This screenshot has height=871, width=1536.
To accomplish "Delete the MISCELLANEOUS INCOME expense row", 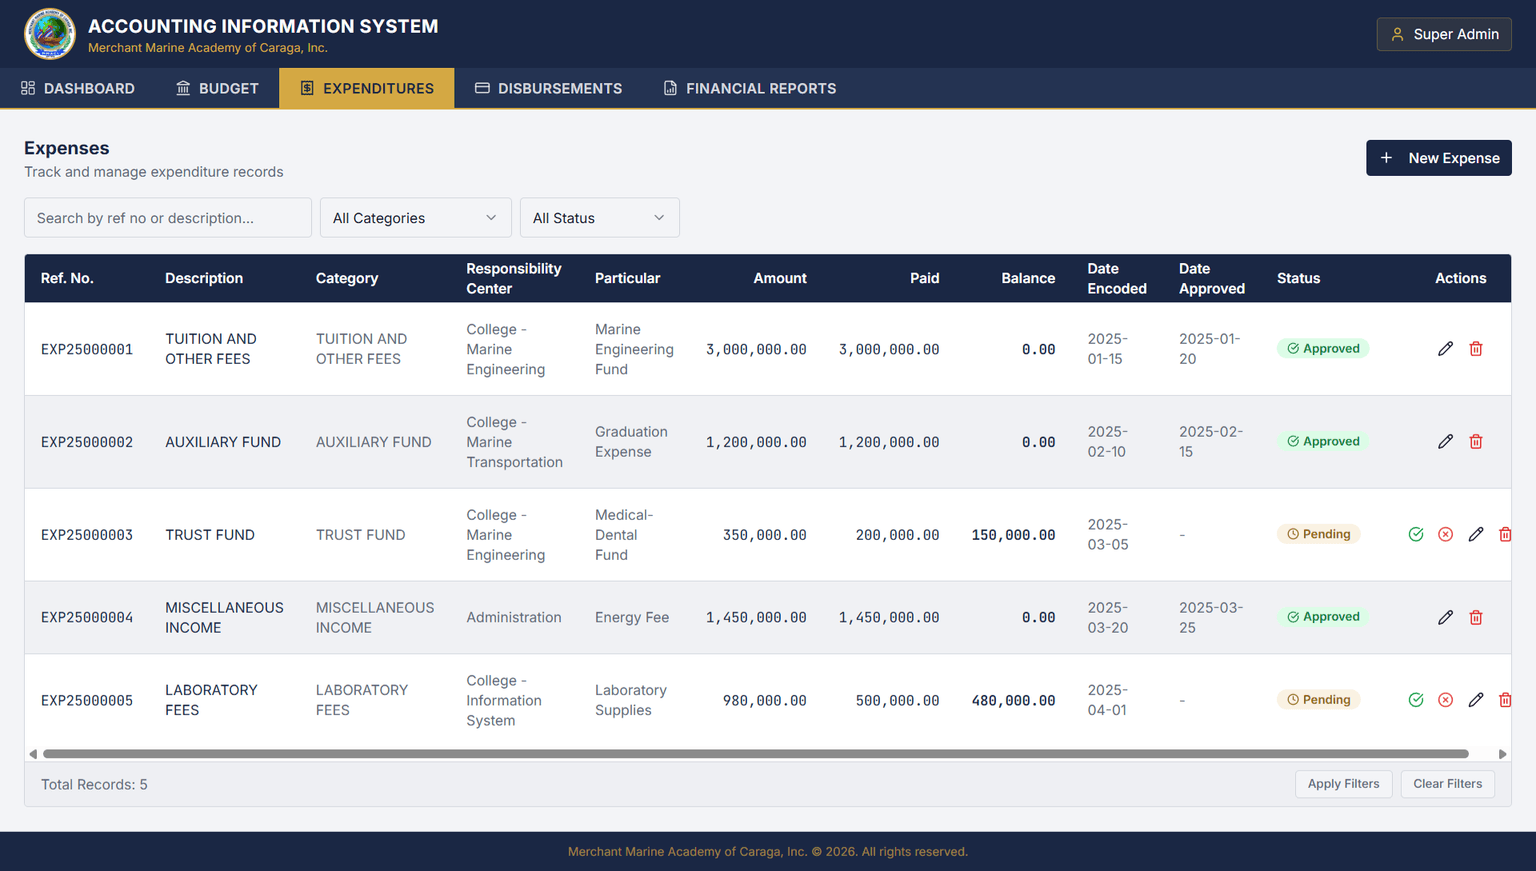I will pos(1476,618).
